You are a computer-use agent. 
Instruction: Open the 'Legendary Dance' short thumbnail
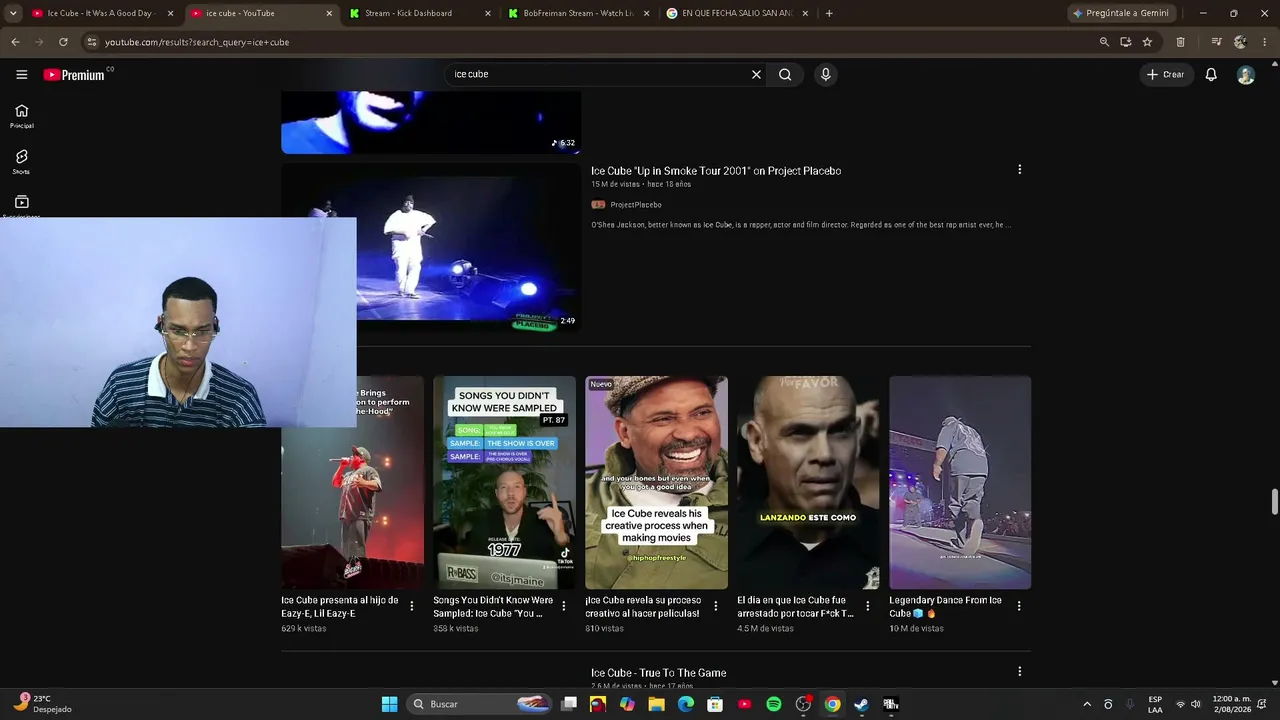click(960, 482)
